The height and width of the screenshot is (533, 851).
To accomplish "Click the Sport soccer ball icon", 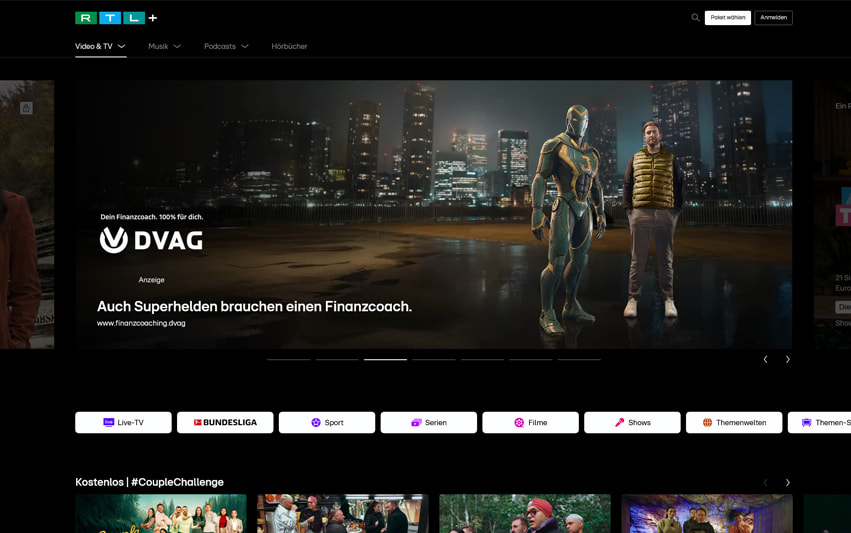I will [x=316, y=422].
